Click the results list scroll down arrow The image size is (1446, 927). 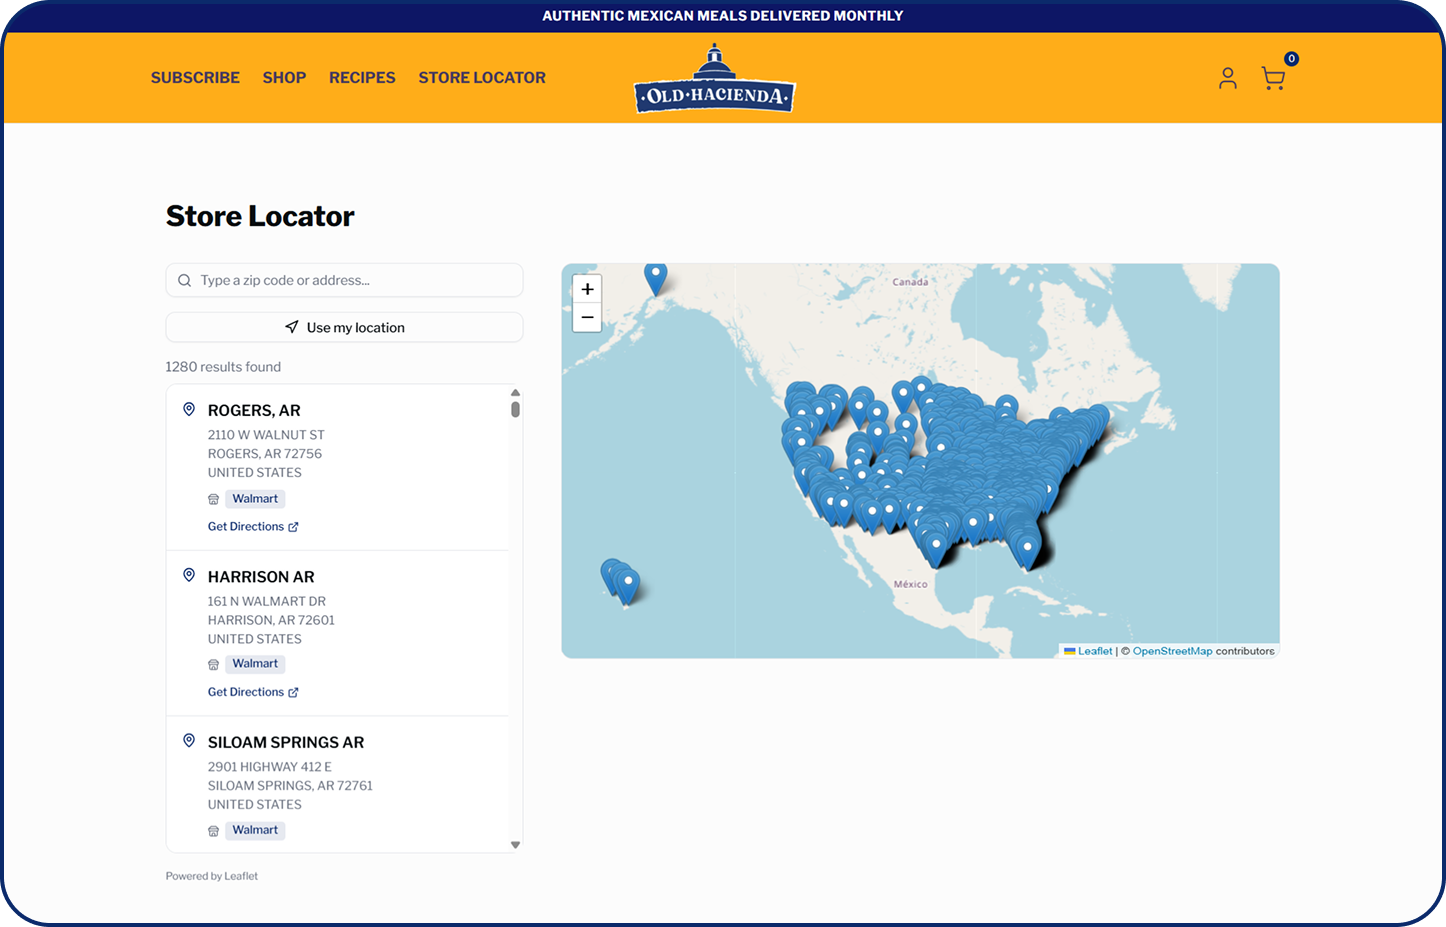(515, 845)
